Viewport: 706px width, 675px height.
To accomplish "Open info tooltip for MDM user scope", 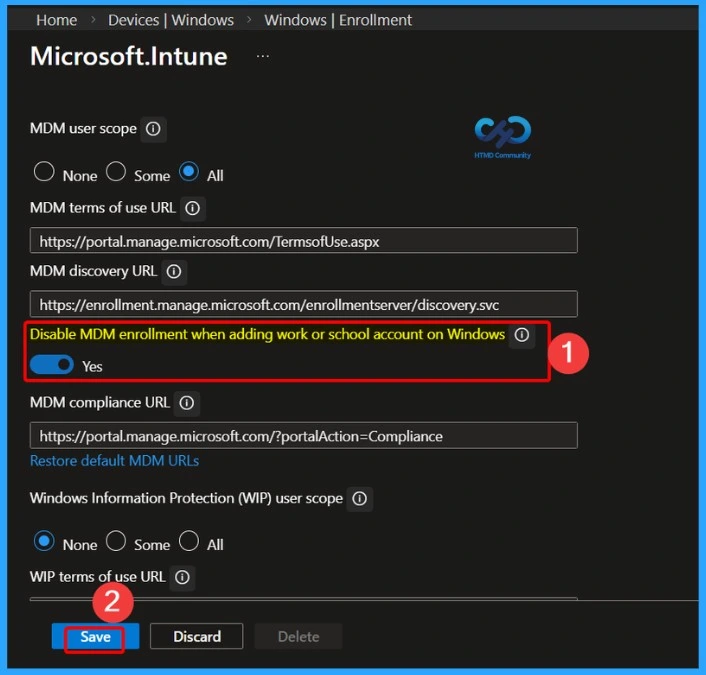I will (153, 129).
